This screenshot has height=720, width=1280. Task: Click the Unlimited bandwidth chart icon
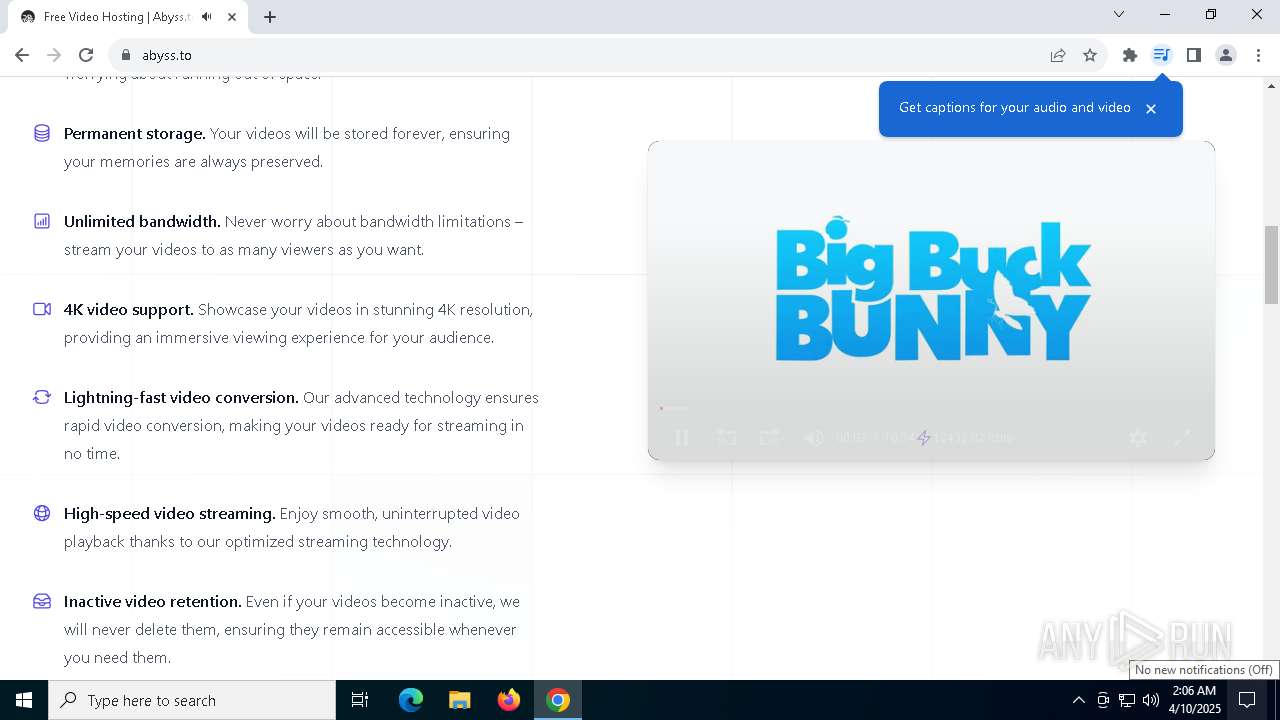pos(42,221)
